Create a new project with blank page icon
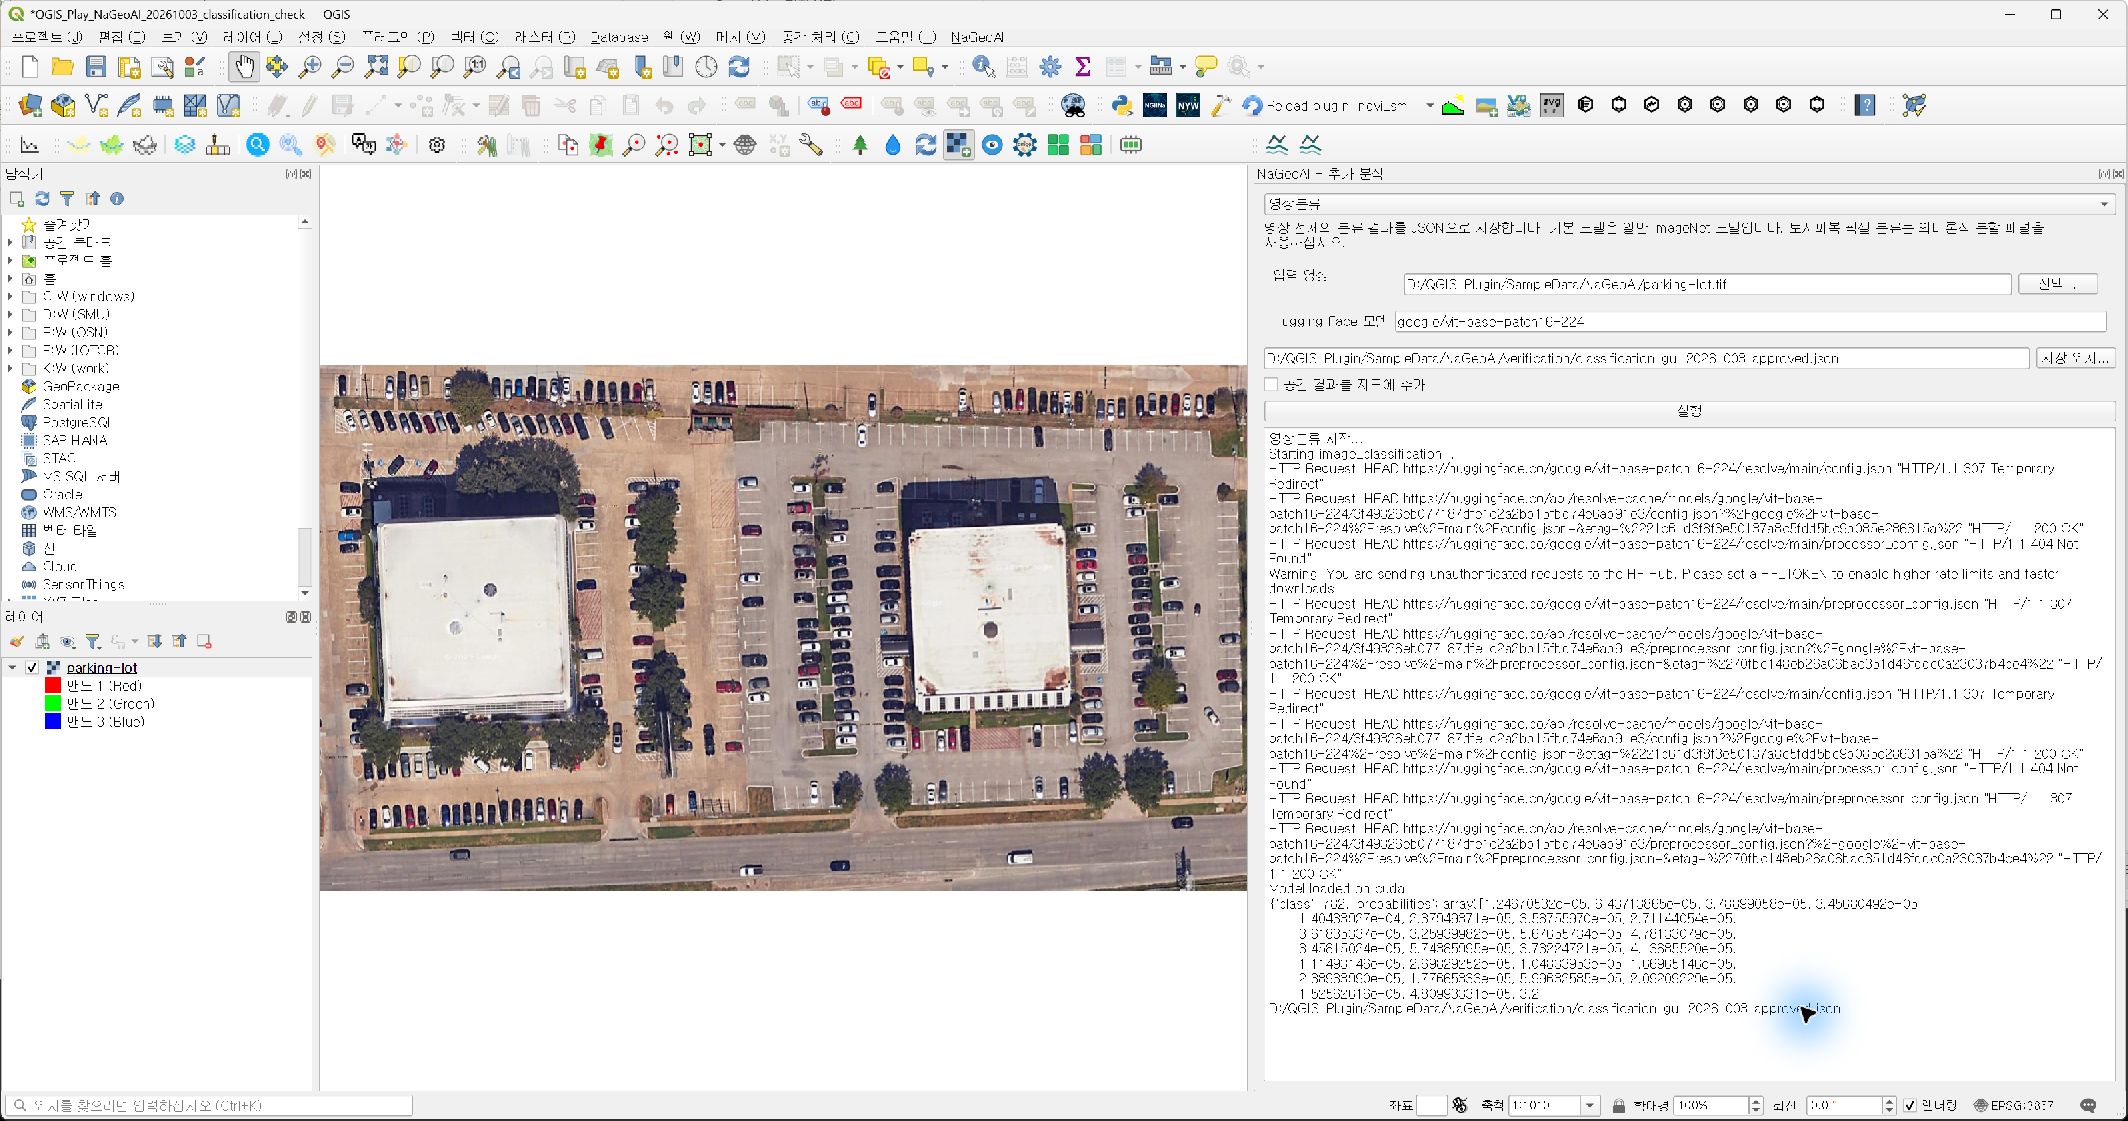The width and height of the screenshot is (2128, 1121). click(x=30, y=67)
